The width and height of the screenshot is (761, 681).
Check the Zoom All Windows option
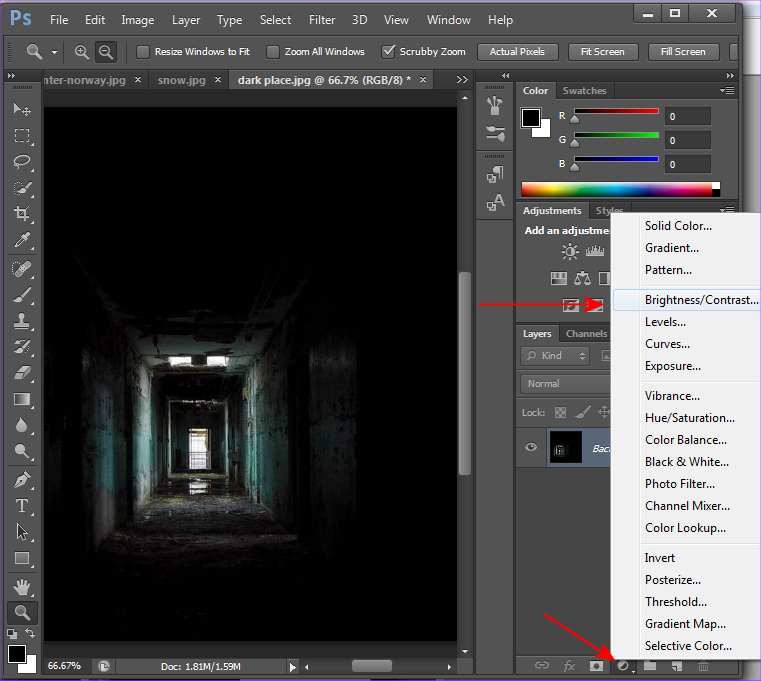click(273, 52)
